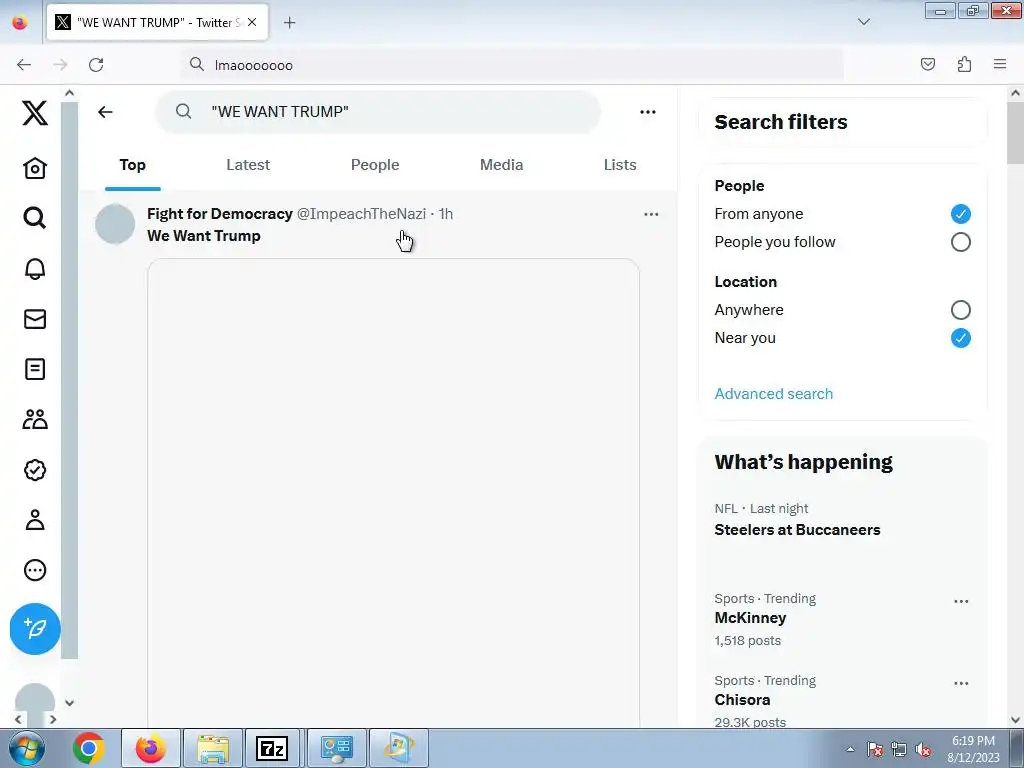This screenshot has height=768, width=1024.
Task: Open Messages envelope icon
Action: (35, 319)
